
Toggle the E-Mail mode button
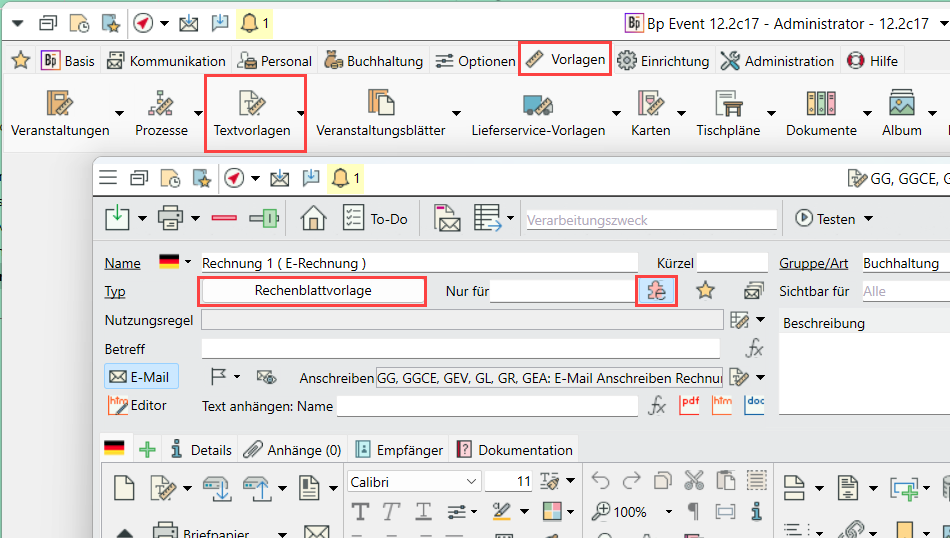(140, 376)
